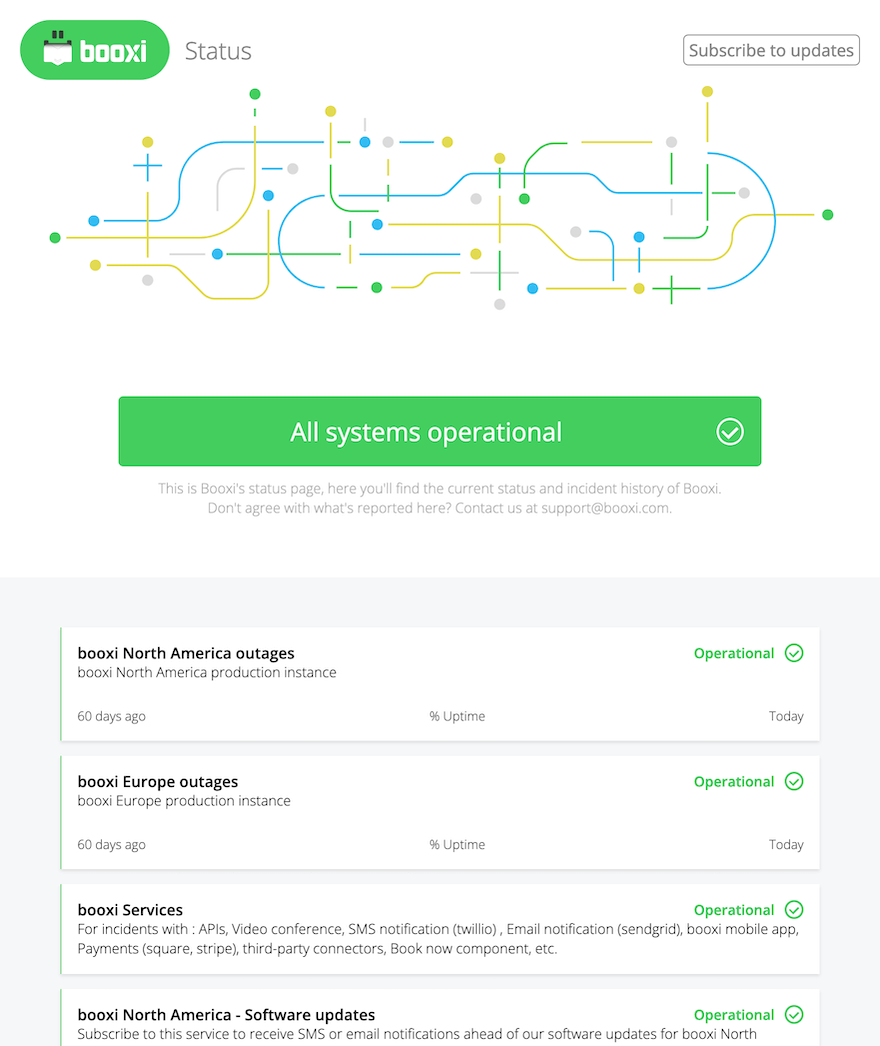Click the checkmark icon in the operational banner
The width and height of the screenshot is (880, 1046).
click(729, 431)
